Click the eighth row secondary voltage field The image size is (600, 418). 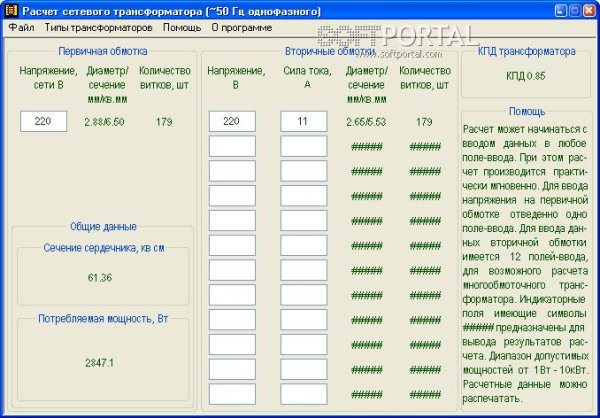click(x=232, y=295)
